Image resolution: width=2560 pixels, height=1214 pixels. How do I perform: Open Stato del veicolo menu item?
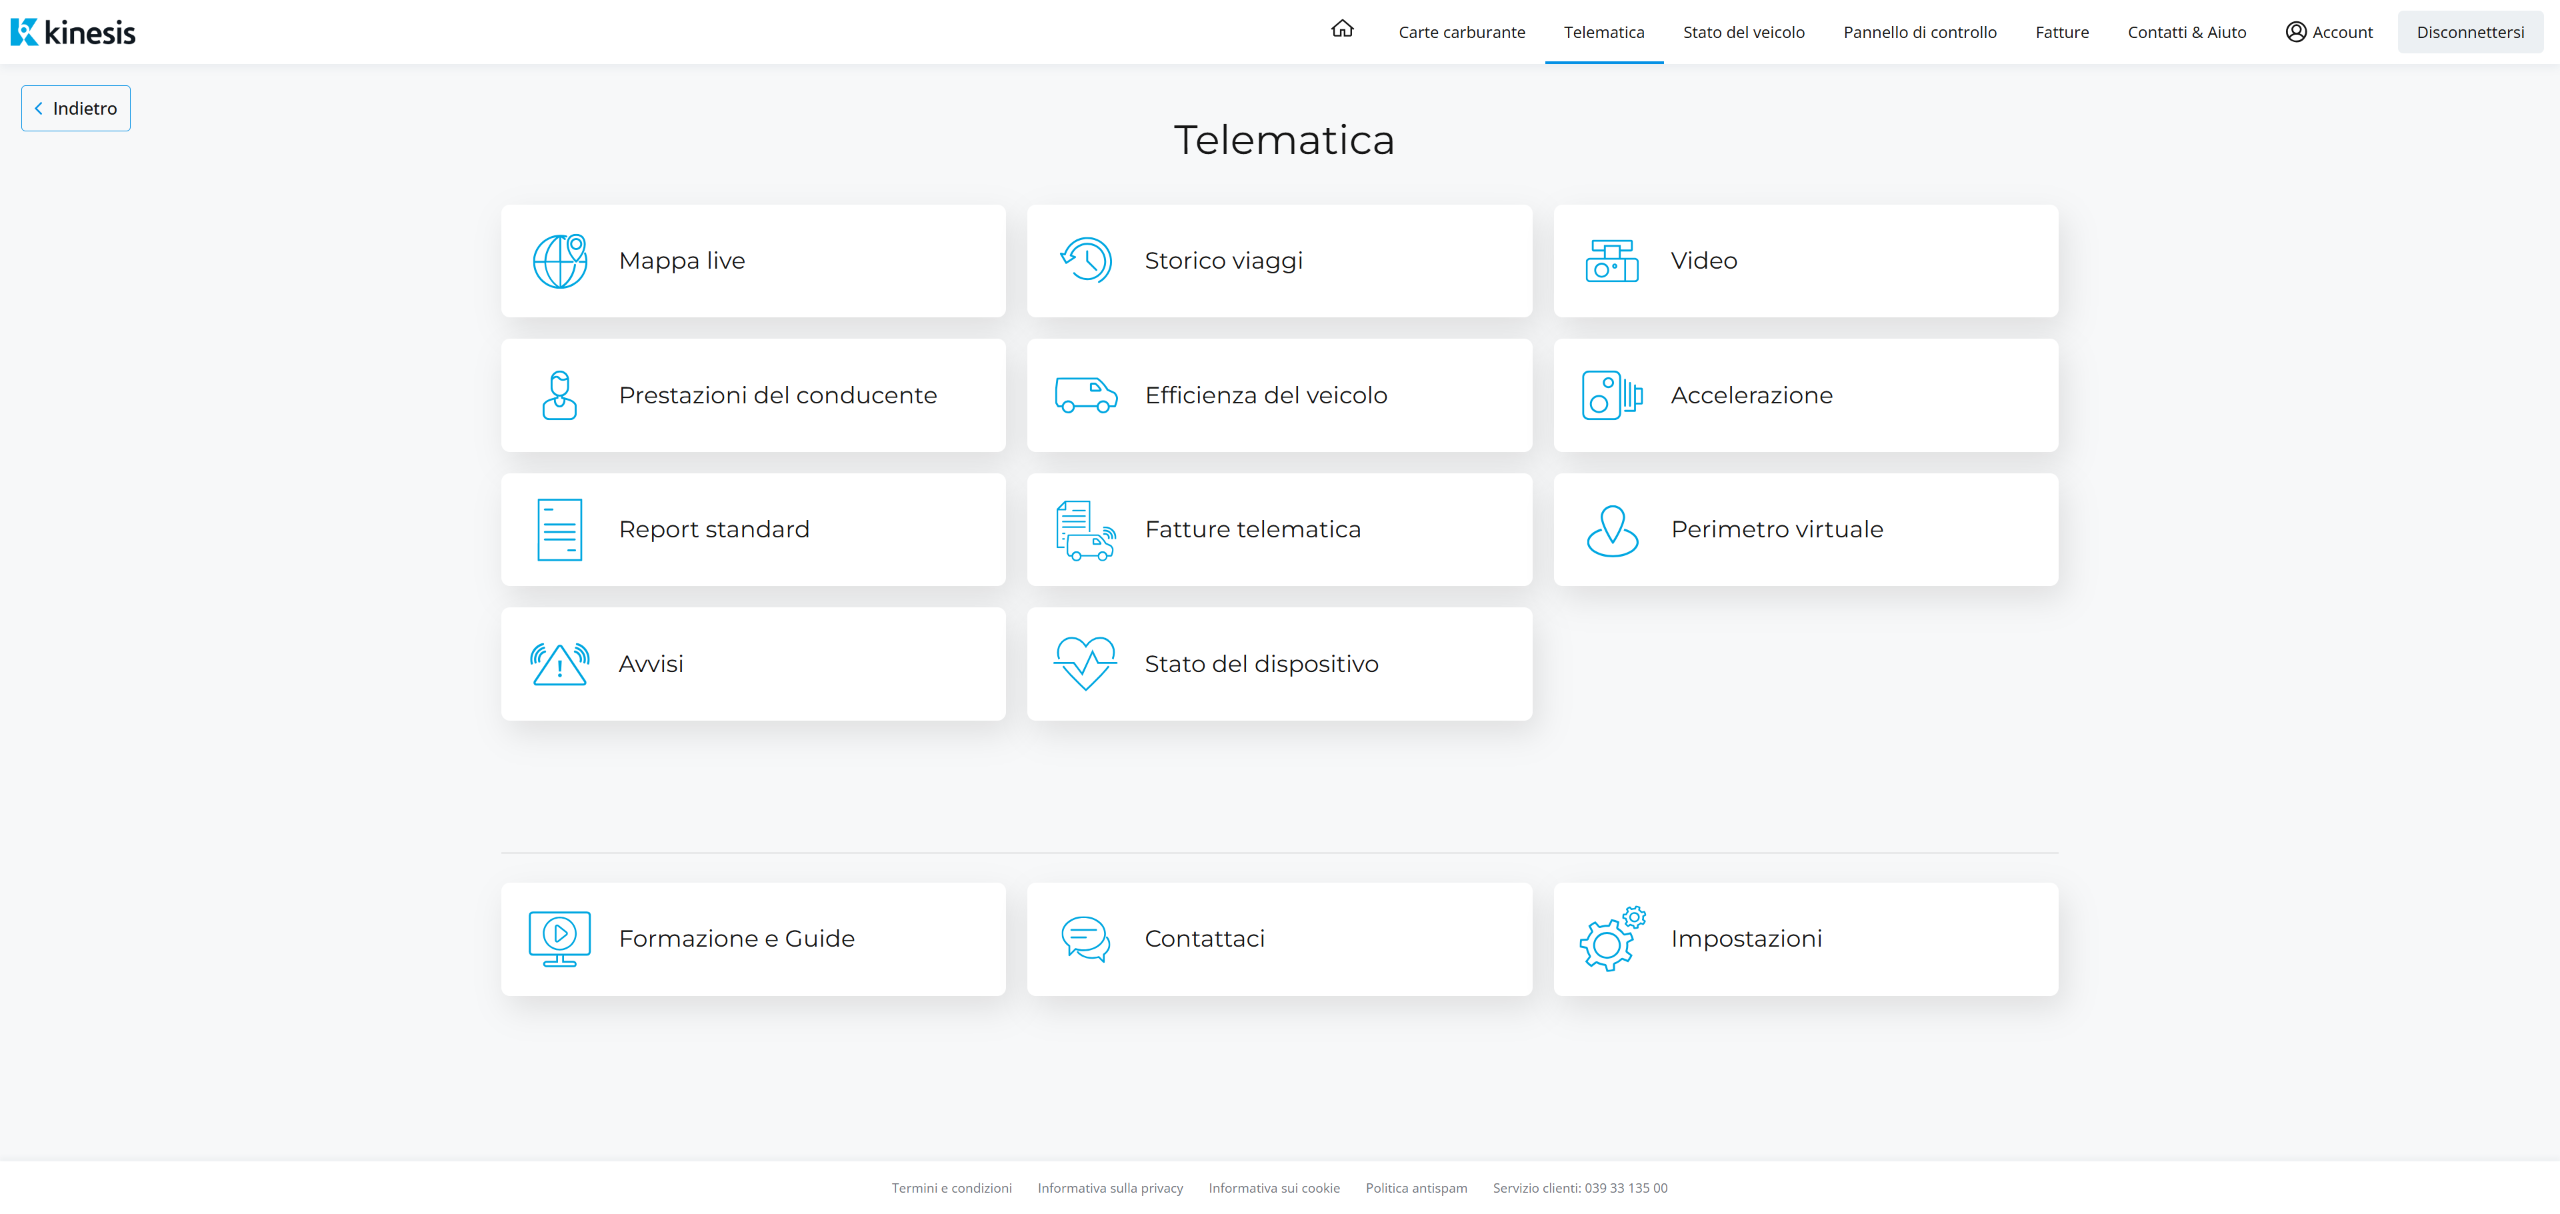(x=1743, y=32)
